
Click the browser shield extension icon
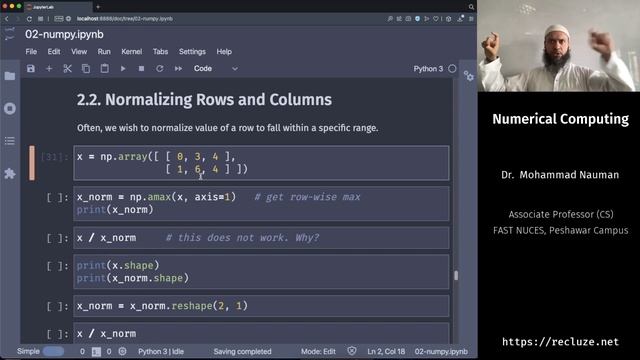click(417, 19)
